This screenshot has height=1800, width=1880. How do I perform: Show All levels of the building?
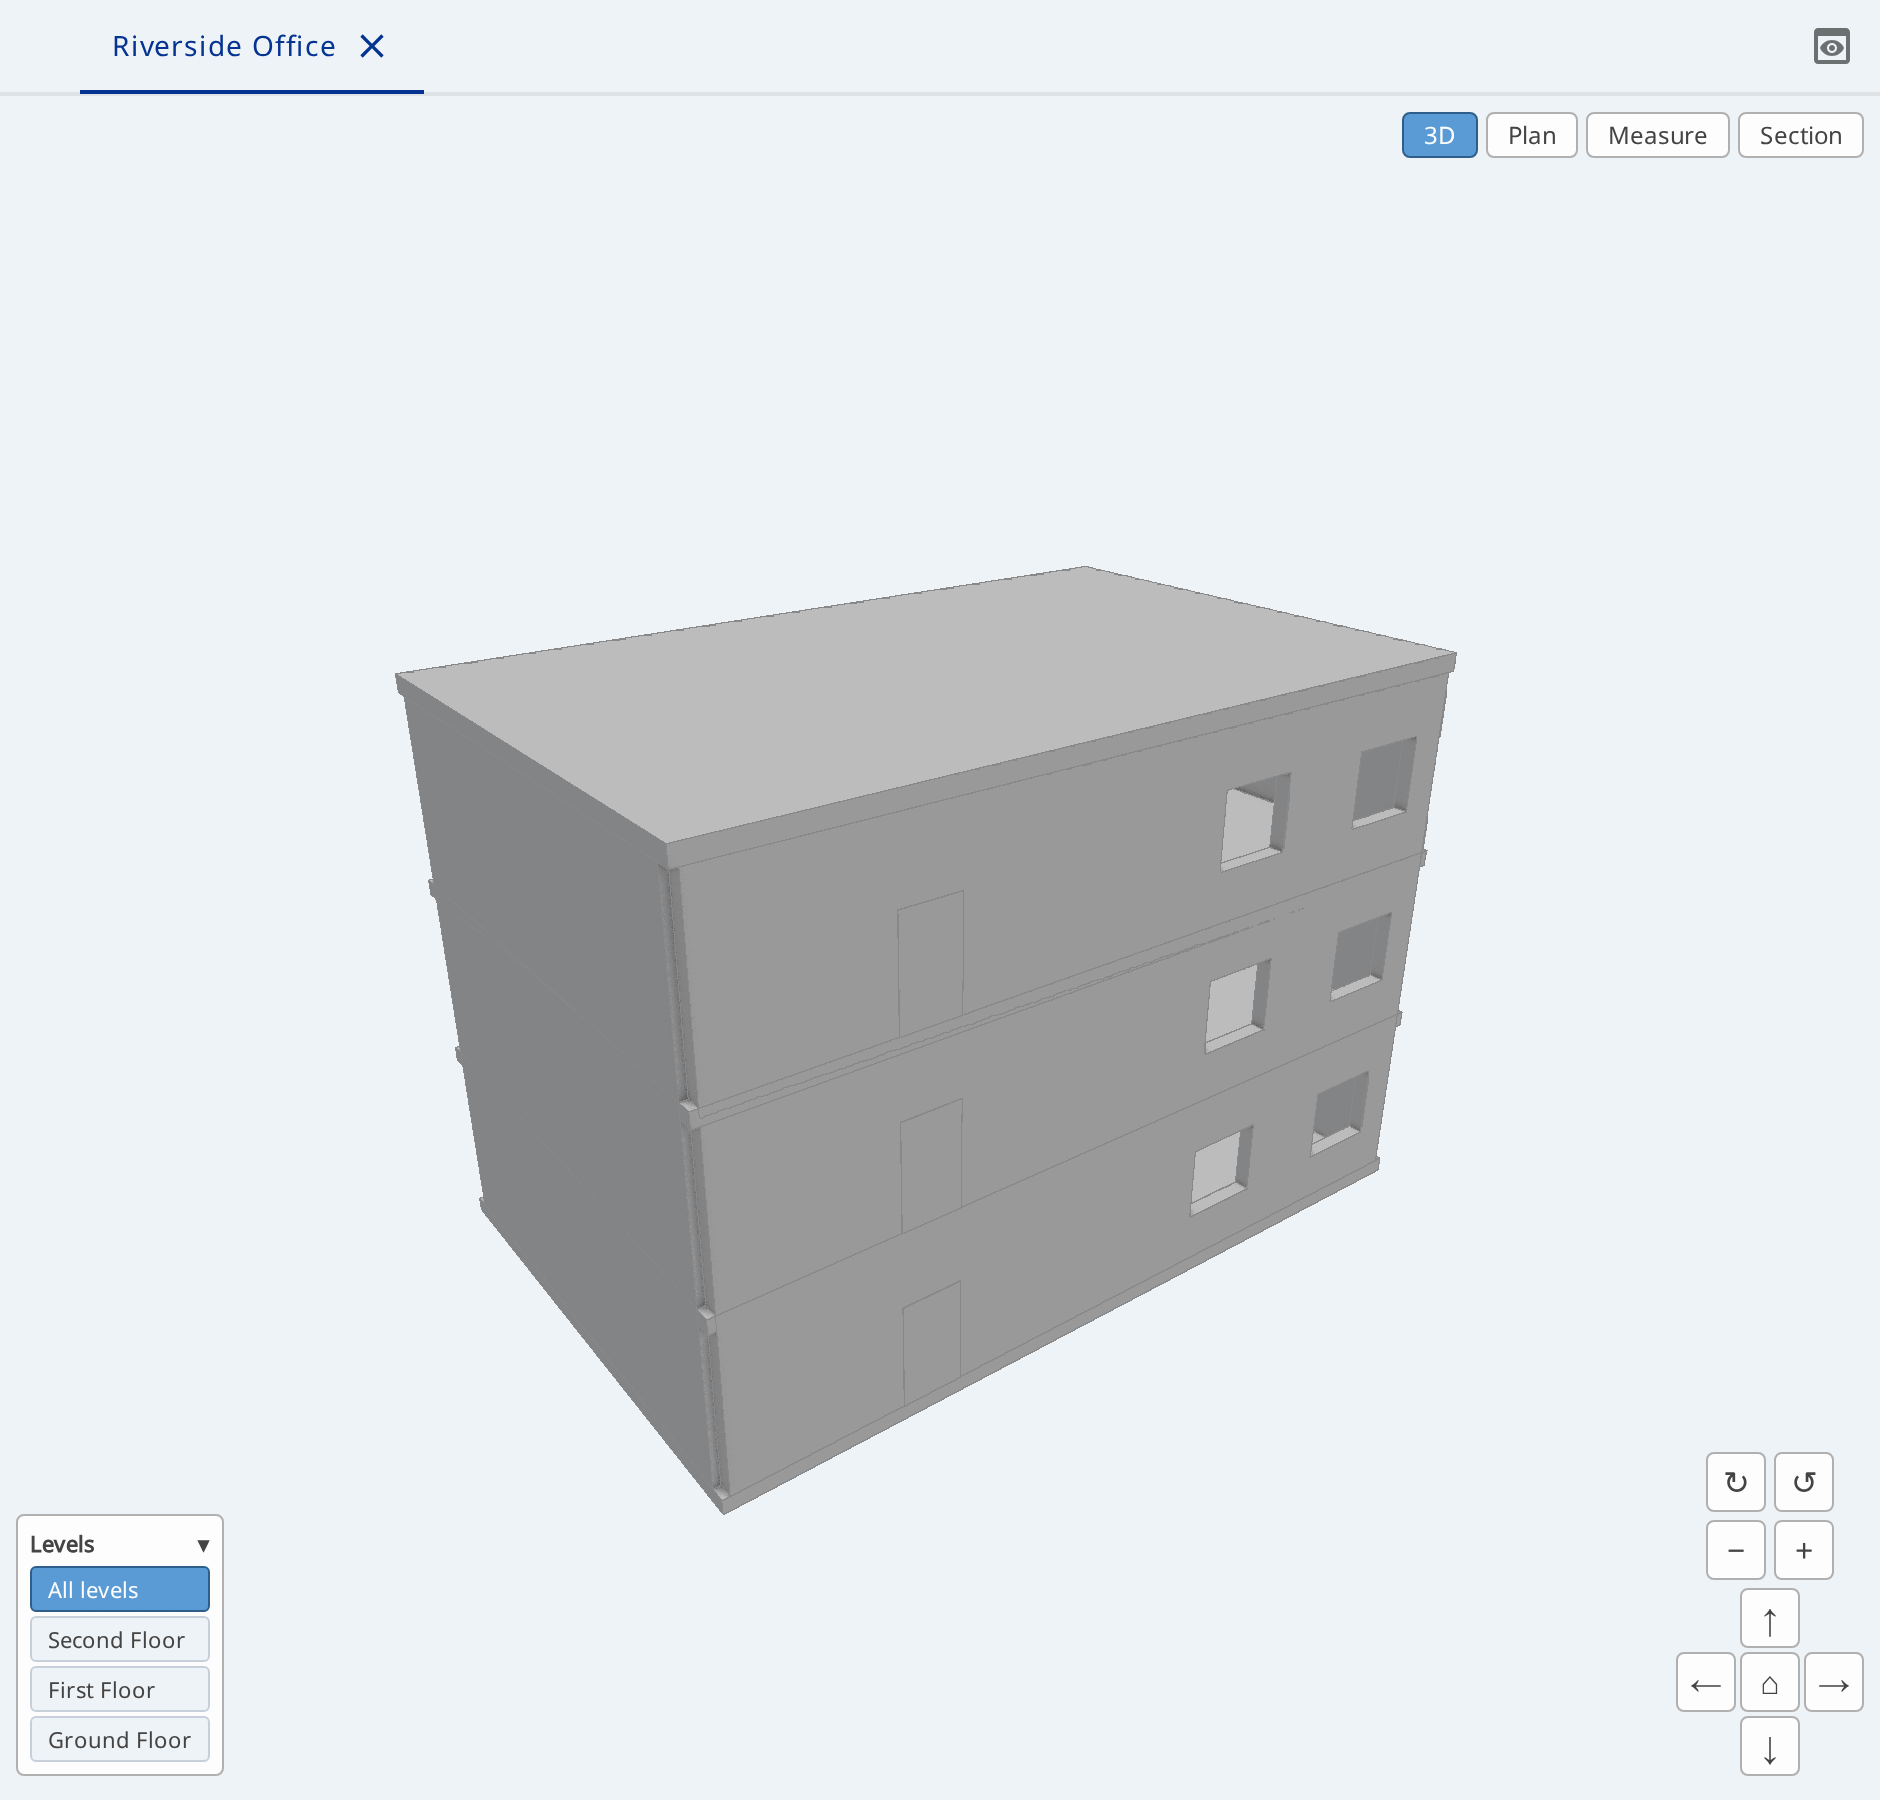click(x=120, y=1589)
